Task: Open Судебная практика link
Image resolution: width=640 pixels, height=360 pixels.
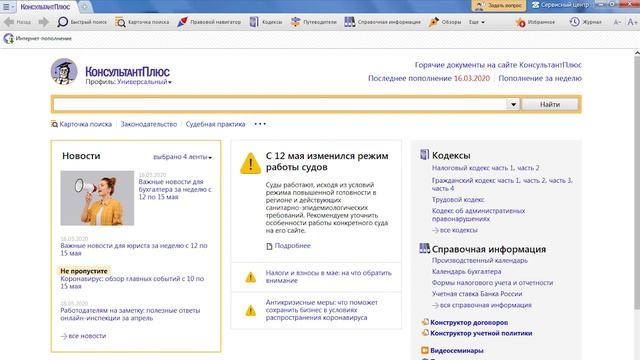Action: [x=216, y=124]
